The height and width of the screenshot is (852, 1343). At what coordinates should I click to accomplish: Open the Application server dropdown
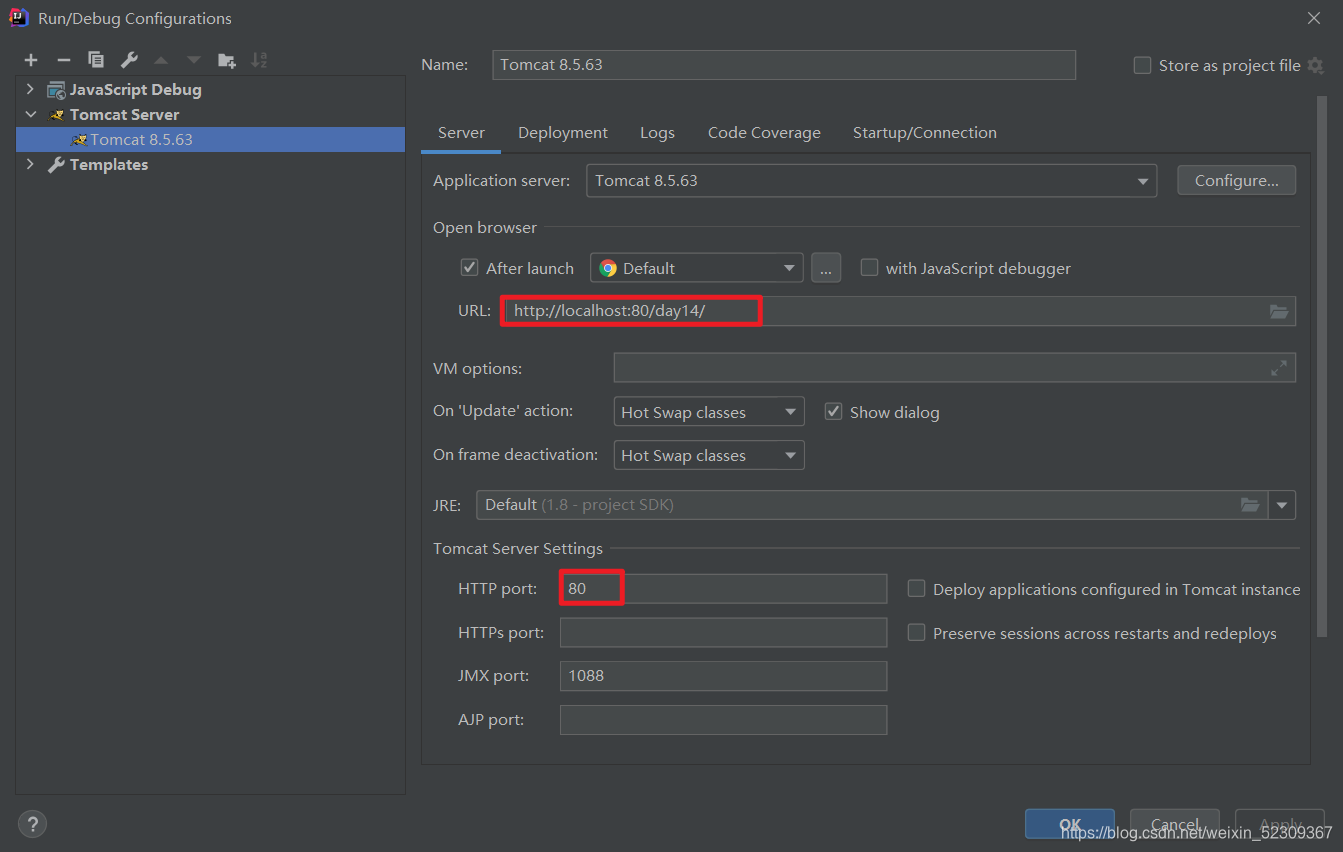click(x=871, y=181)
